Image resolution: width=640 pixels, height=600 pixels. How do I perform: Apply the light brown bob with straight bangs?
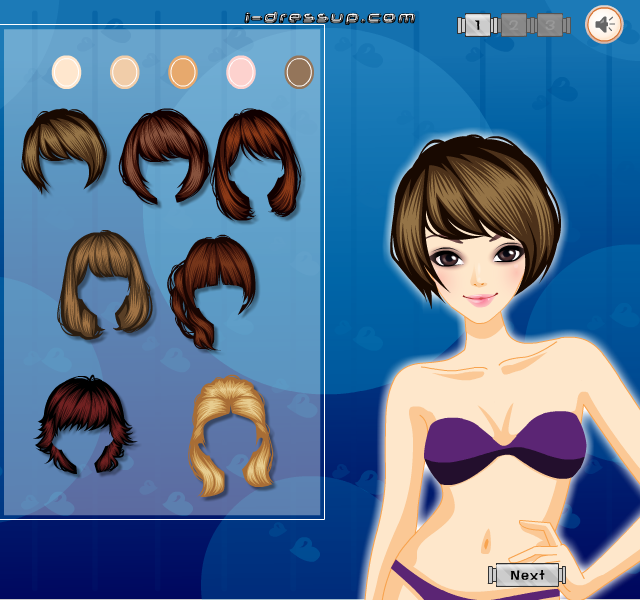point(105,285)
